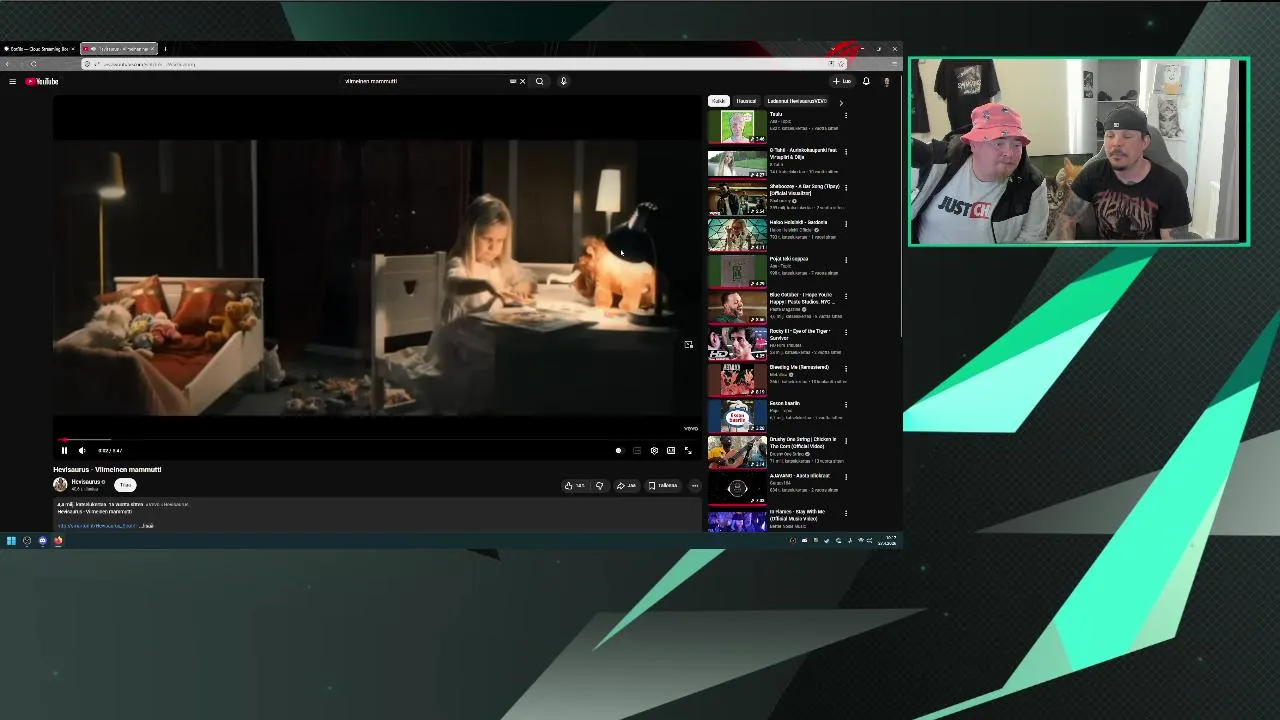This screenshot has width=1280, height=720.
Task: Pause the playing video
Action: [64, 451]
